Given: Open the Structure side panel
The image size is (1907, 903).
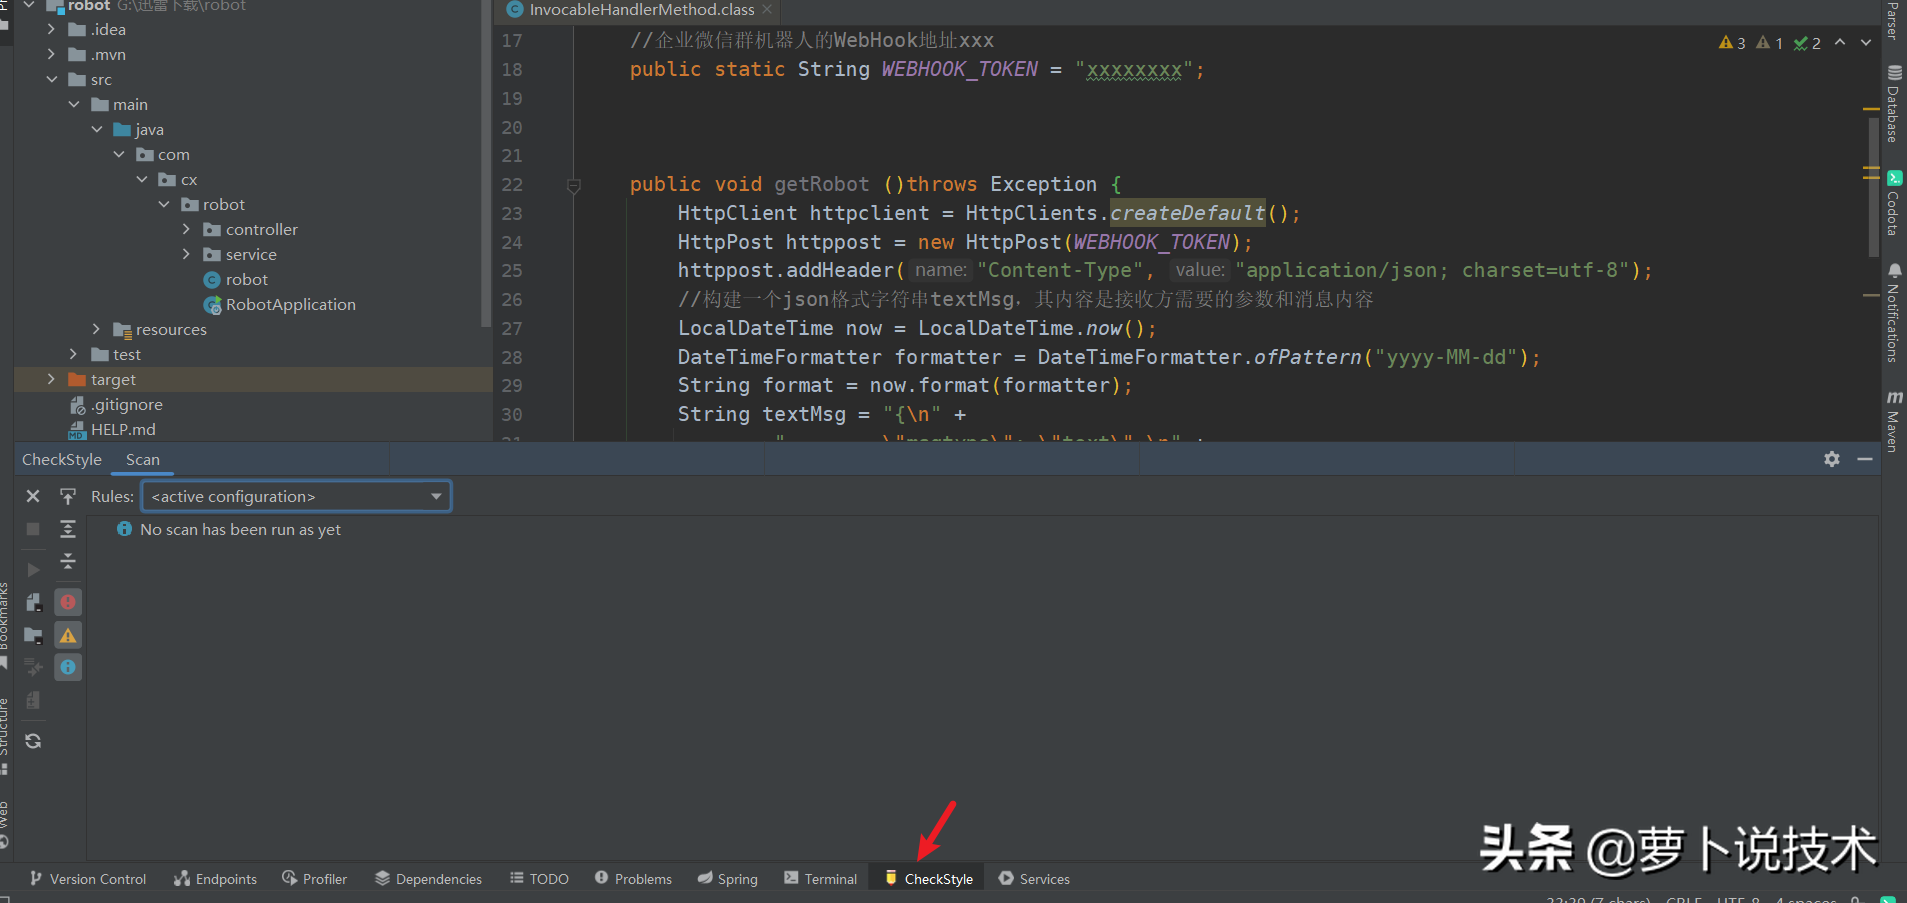Looking at the screenshot, I should click(5, 735).
